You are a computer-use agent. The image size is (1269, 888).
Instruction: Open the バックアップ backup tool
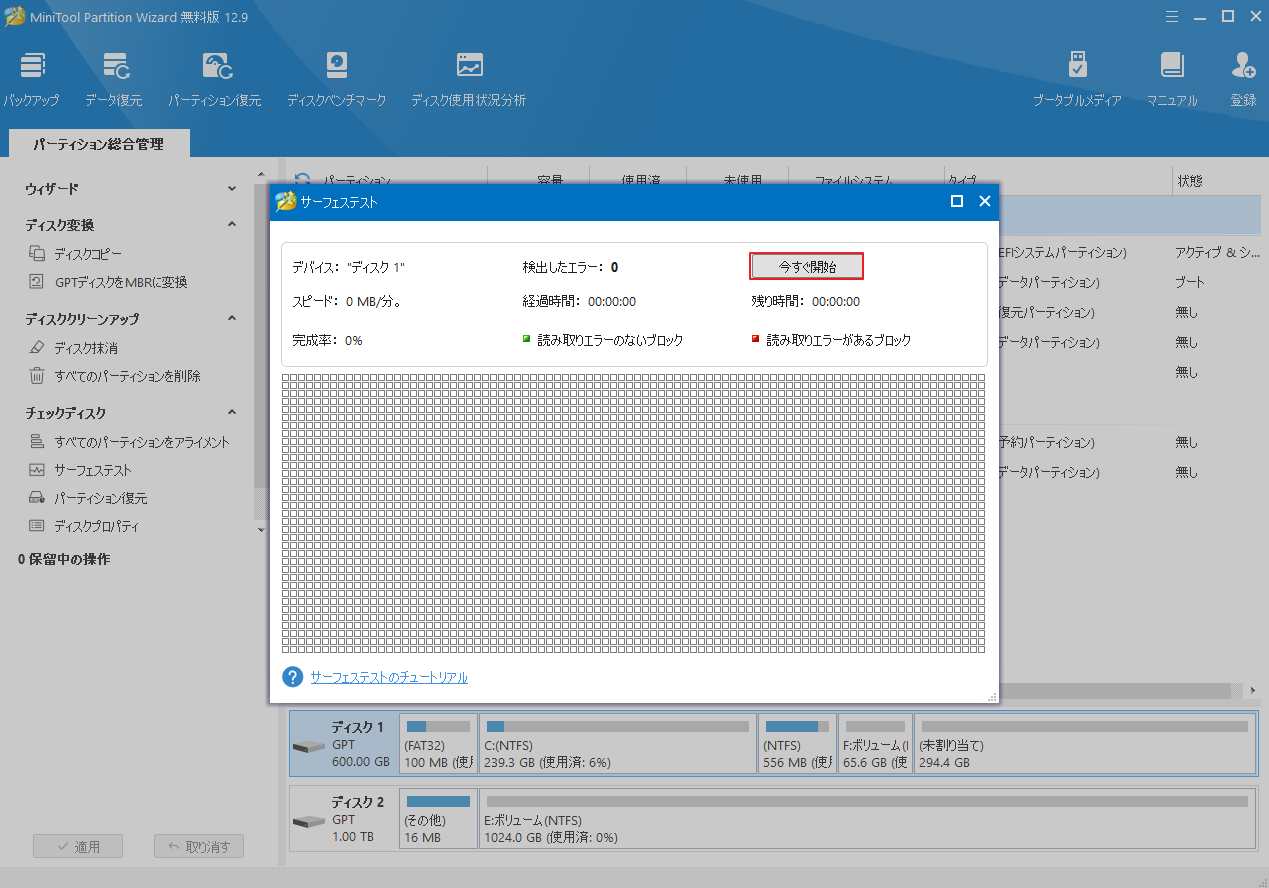(x=31, y=80)
